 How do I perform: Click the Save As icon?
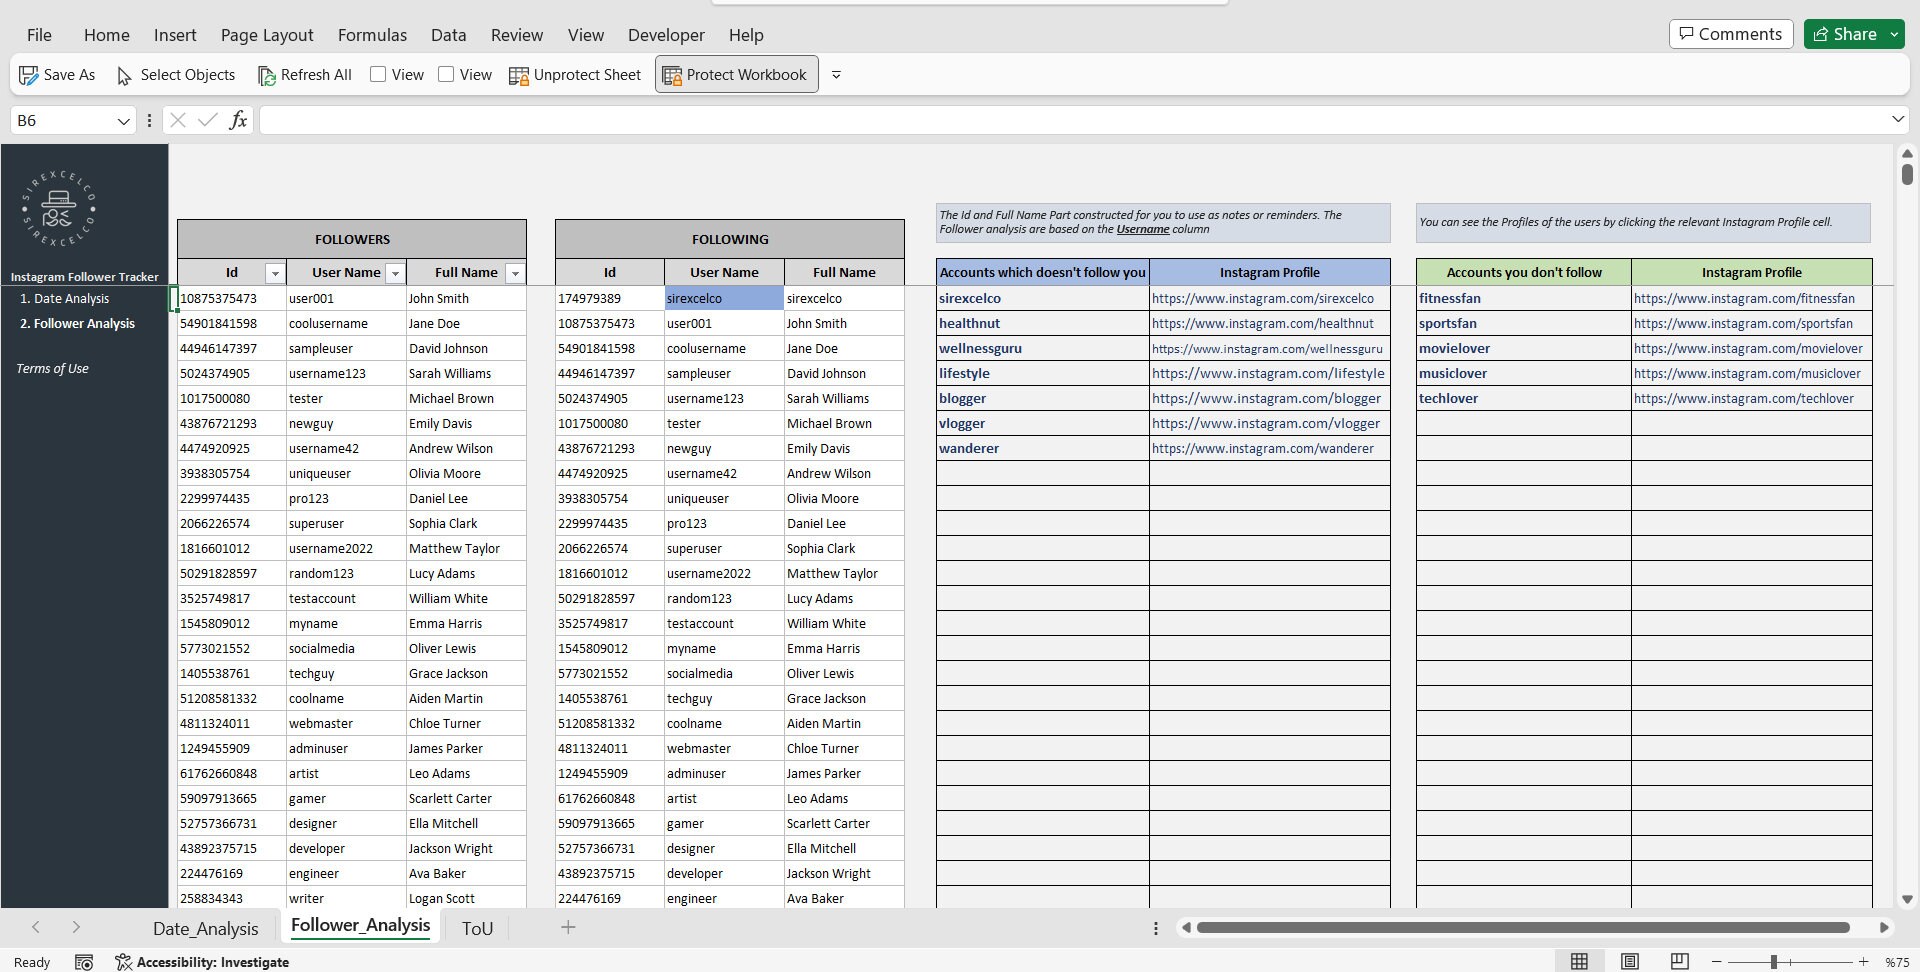(x=28, y=74)
